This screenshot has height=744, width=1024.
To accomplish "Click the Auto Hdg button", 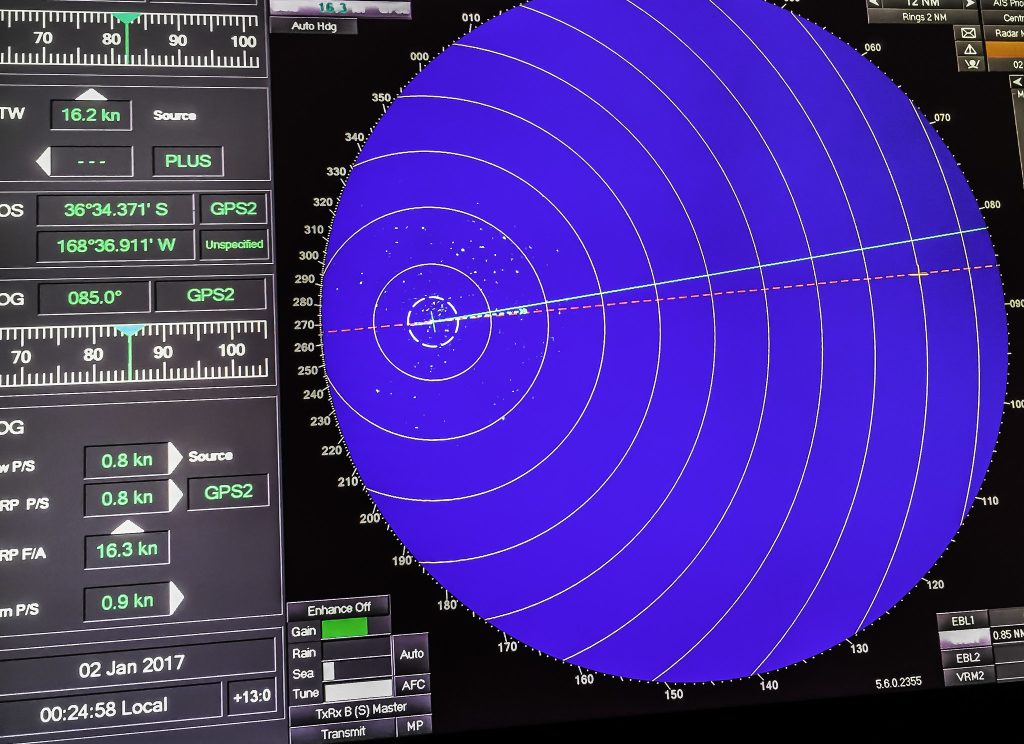I will (x=314, y=26).
